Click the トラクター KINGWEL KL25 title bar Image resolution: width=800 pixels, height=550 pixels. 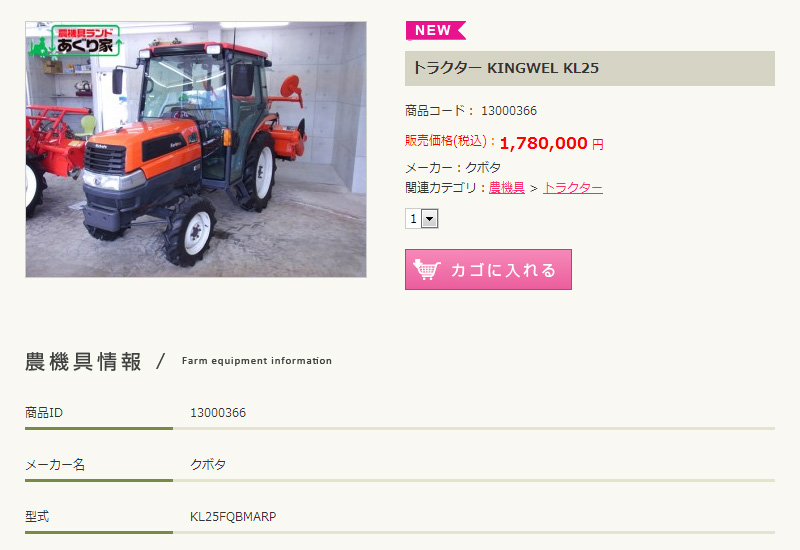coord(590,68)
